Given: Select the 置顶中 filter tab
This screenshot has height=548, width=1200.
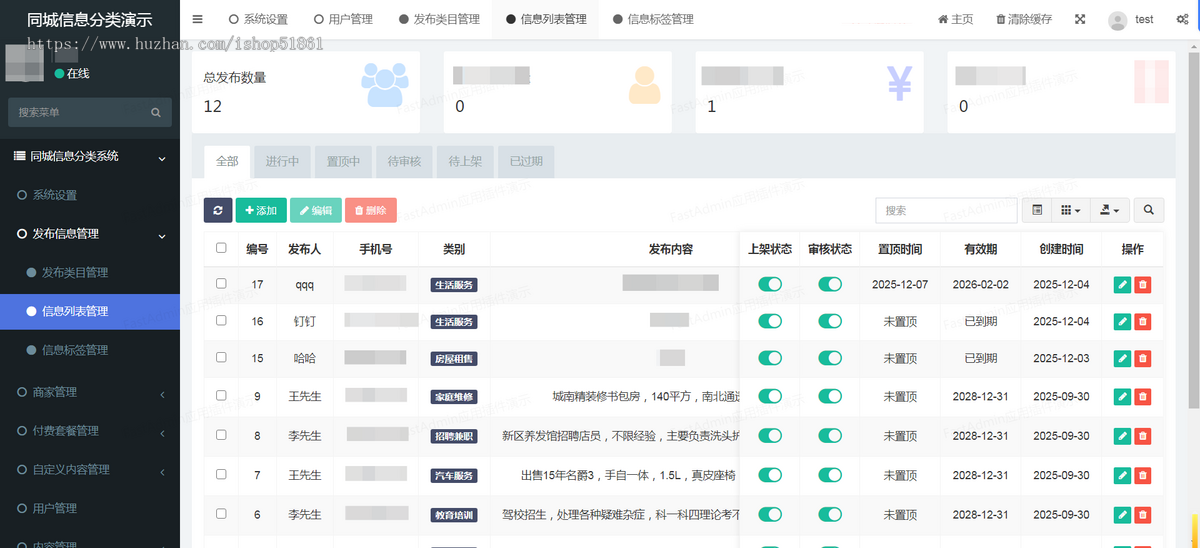Looking at the screenshot, I should click(343, 162).
